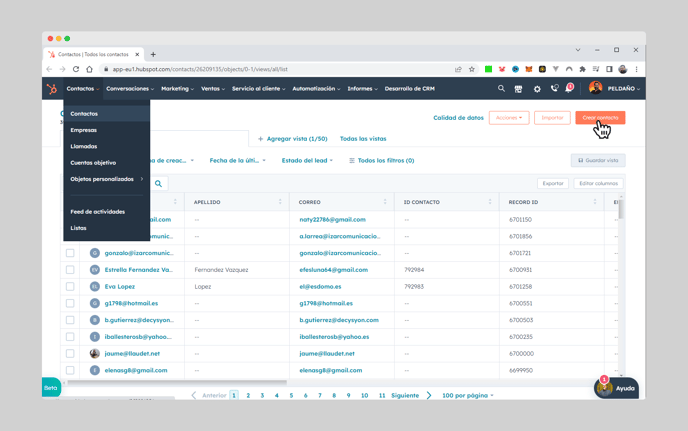Open the MetaMask fox extension icon
This screenshot has height=431, width=688.
[529, 69]
